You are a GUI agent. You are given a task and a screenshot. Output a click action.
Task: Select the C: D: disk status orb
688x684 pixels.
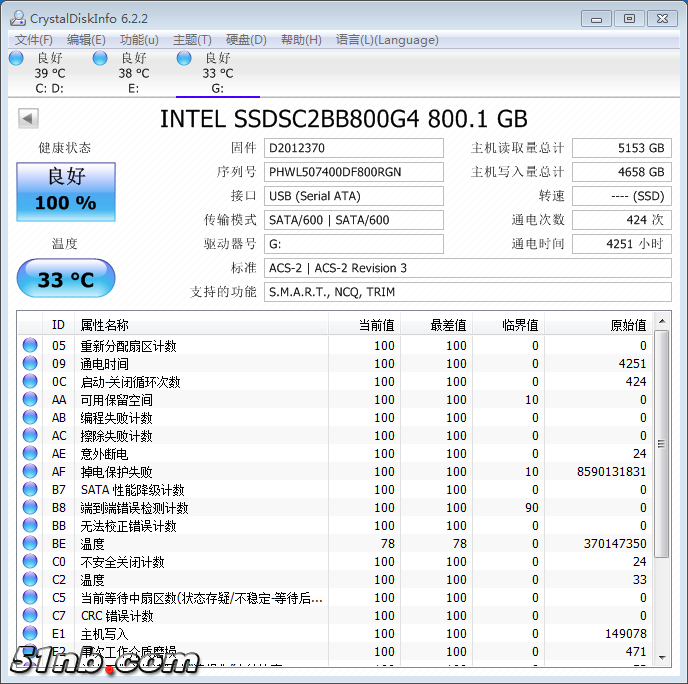[x=16, y=58]
